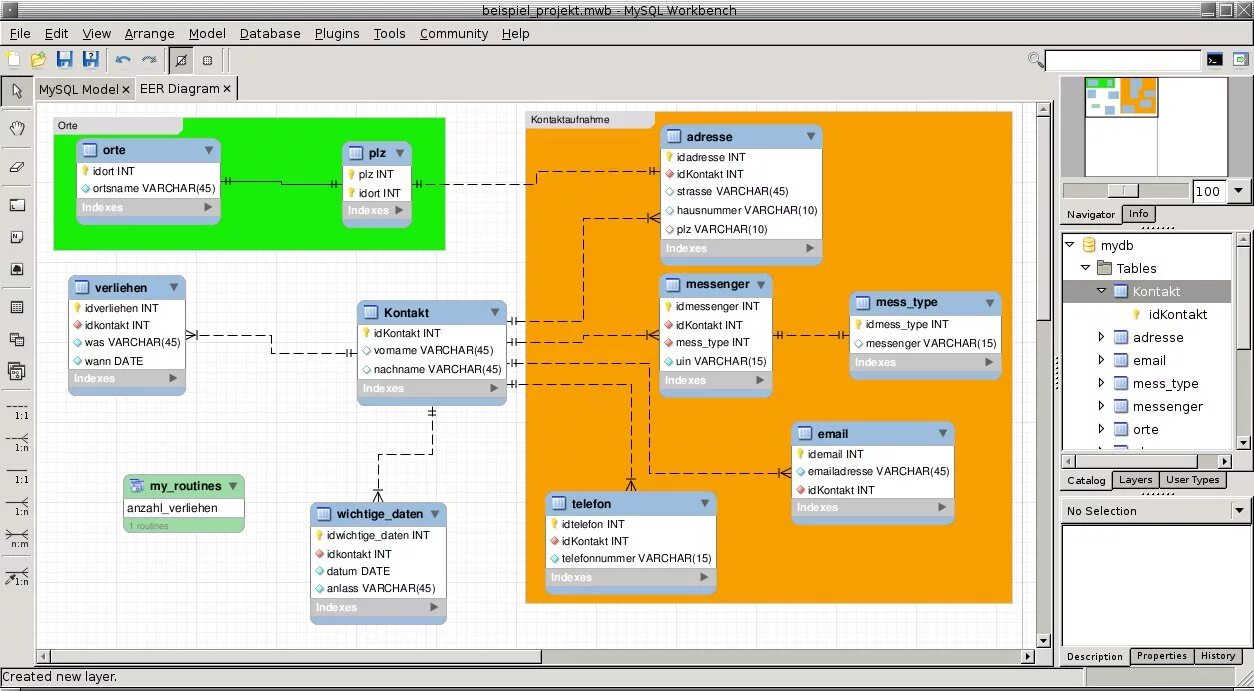Select the 1:1 non-identifying relationship tool
The height and width of the screenshot is (691, 1254).
coord(18,410)
